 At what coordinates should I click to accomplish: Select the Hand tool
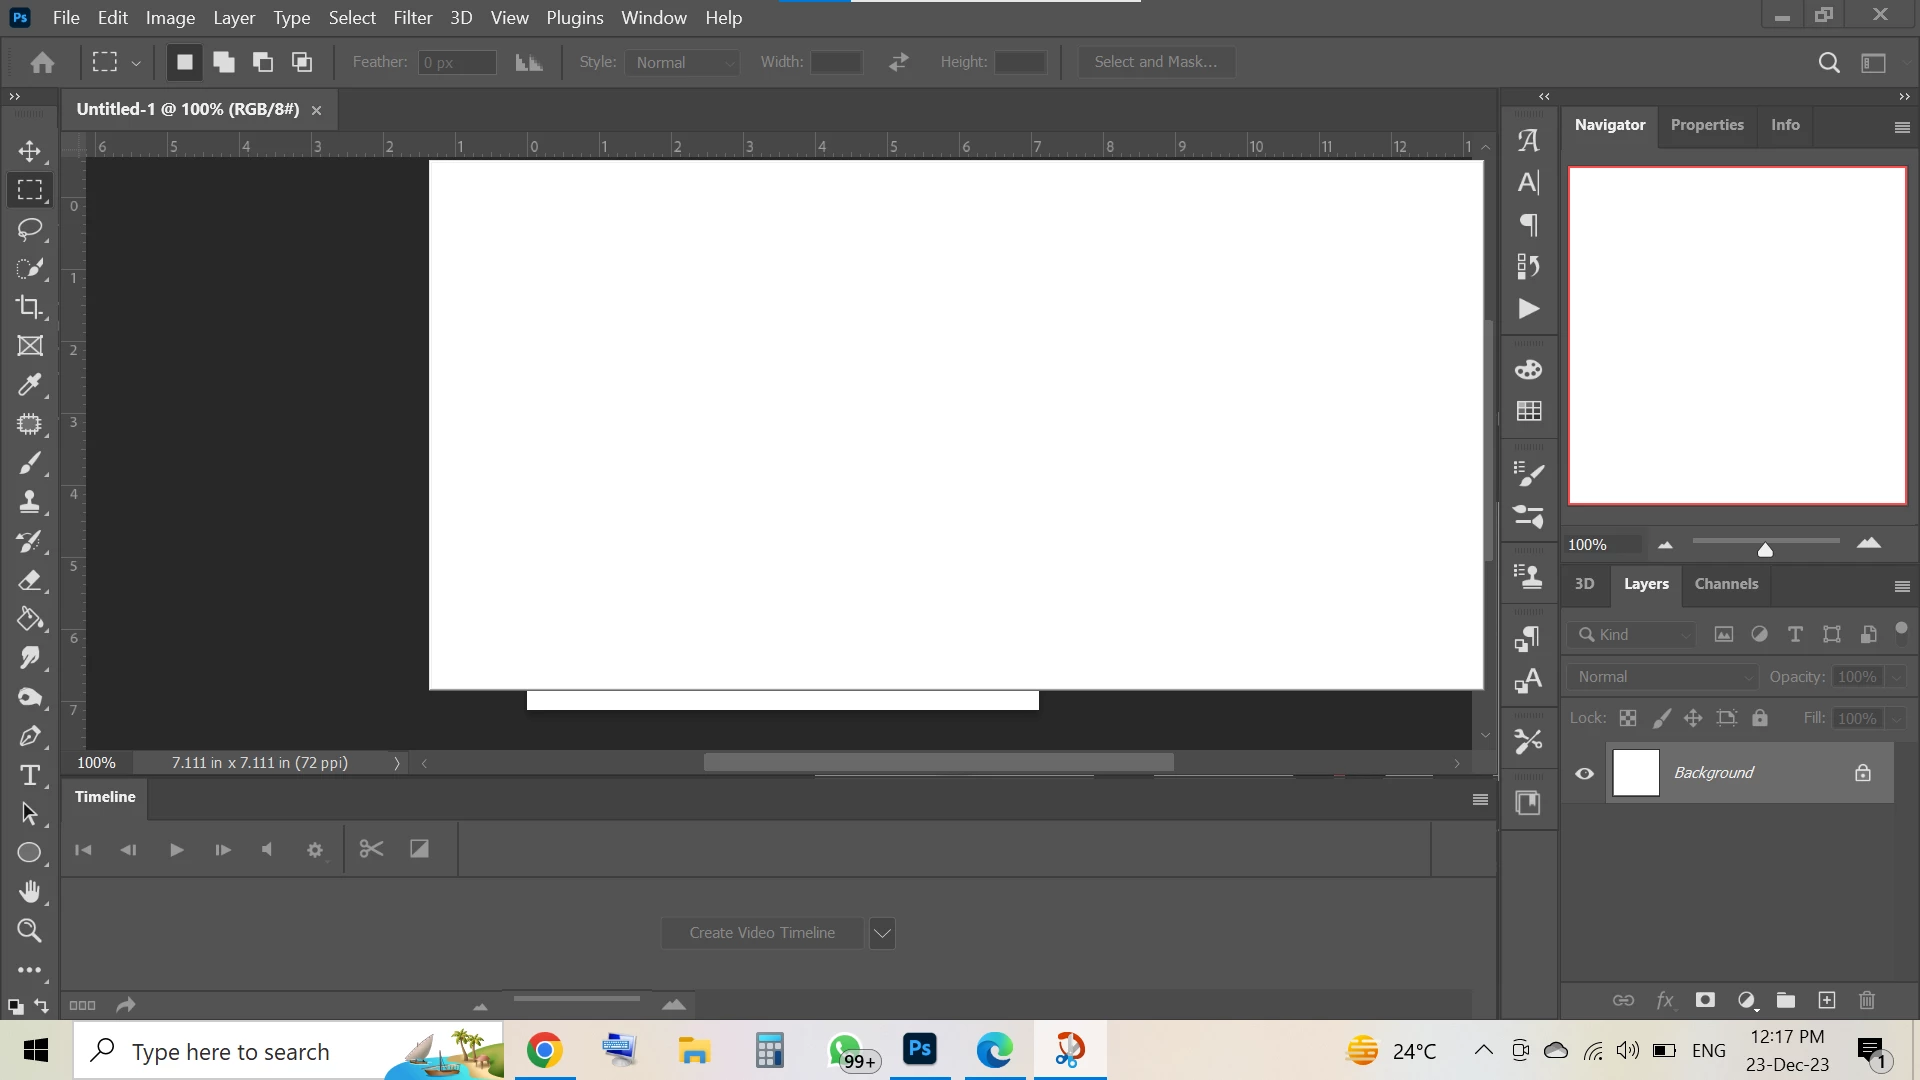click(x=29, y=891)
